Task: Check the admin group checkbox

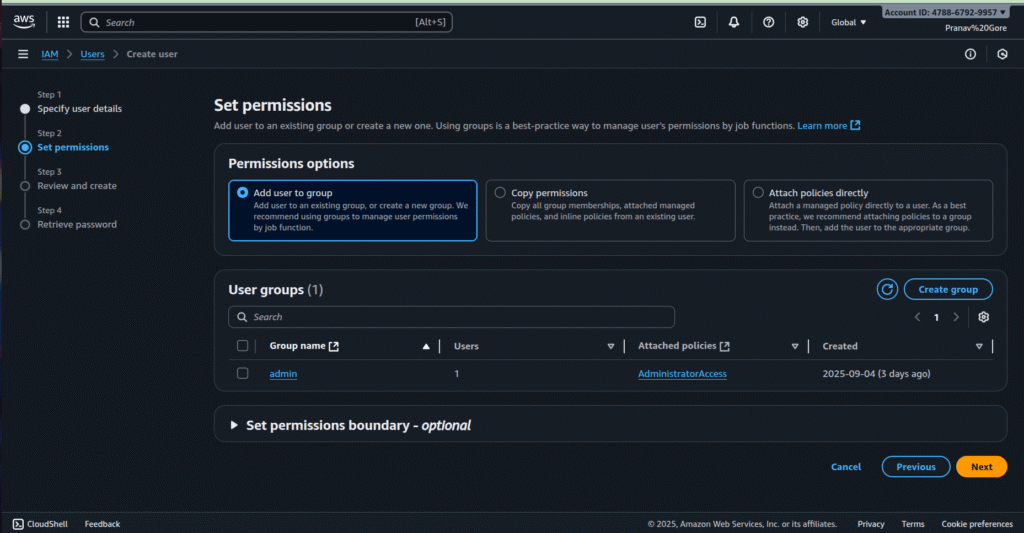Action: [242, 373]
